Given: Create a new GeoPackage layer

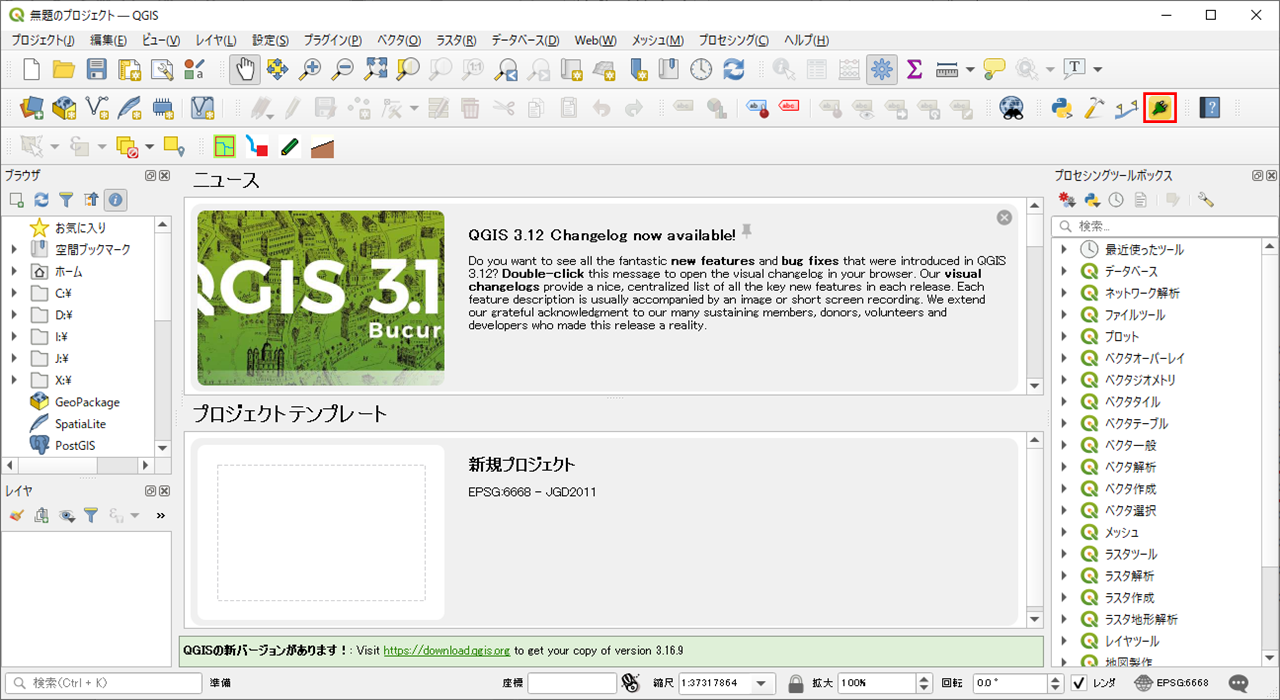Looking at the screenshot, I should [64, 107].
